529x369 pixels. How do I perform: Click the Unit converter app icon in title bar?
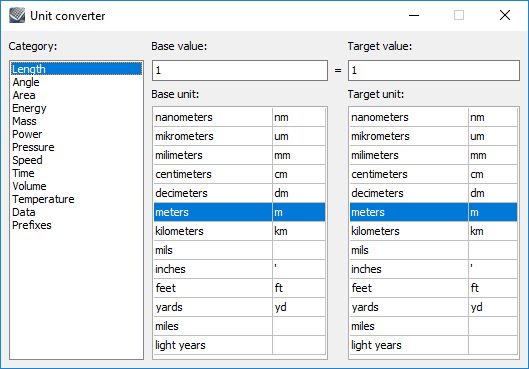pyautogui.click(x=17, y=16)
